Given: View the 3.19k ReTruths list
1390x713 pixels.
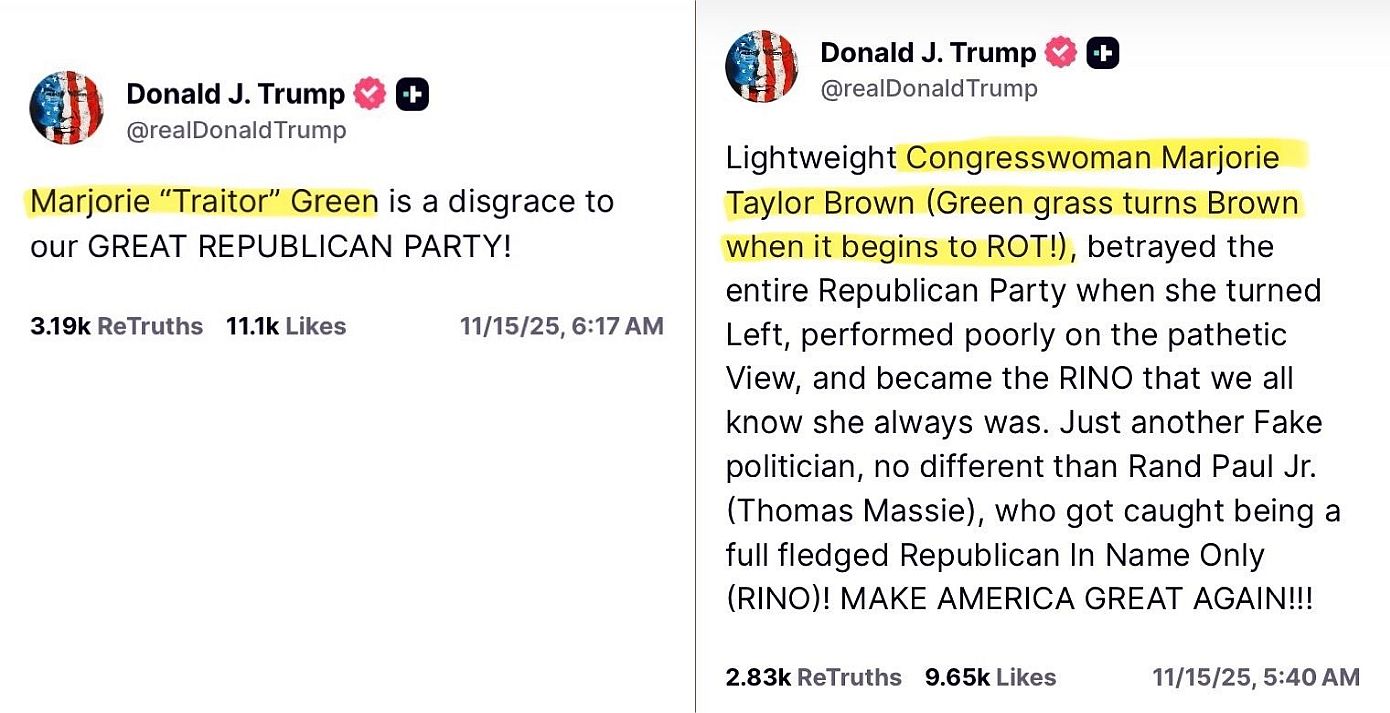Looking at the screenshot, I should point(116,327).
